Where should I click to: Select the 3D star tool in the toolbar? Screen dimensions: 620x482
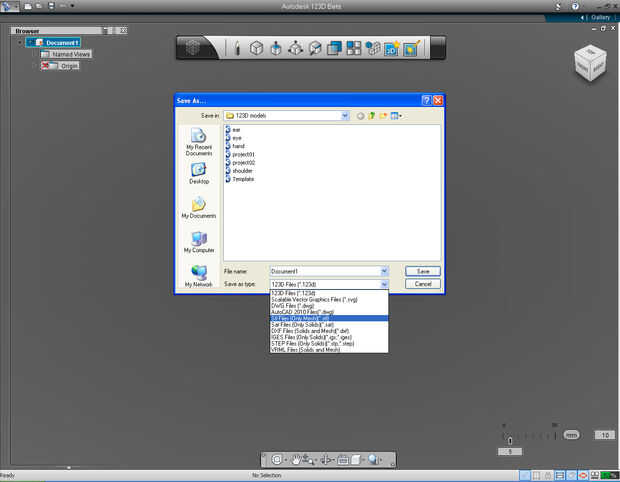(x=392, y=48)
